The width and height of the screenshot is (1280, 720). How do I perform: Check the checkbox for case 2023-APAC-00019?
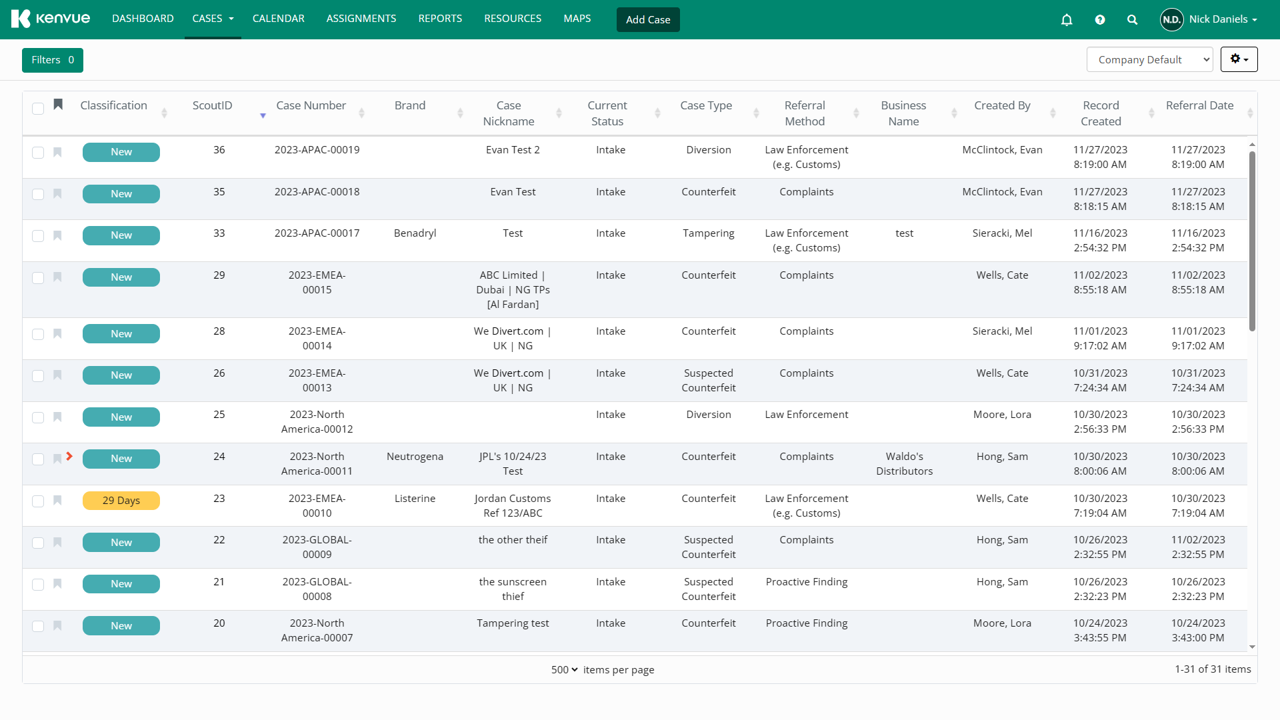[x=38, y=150]
